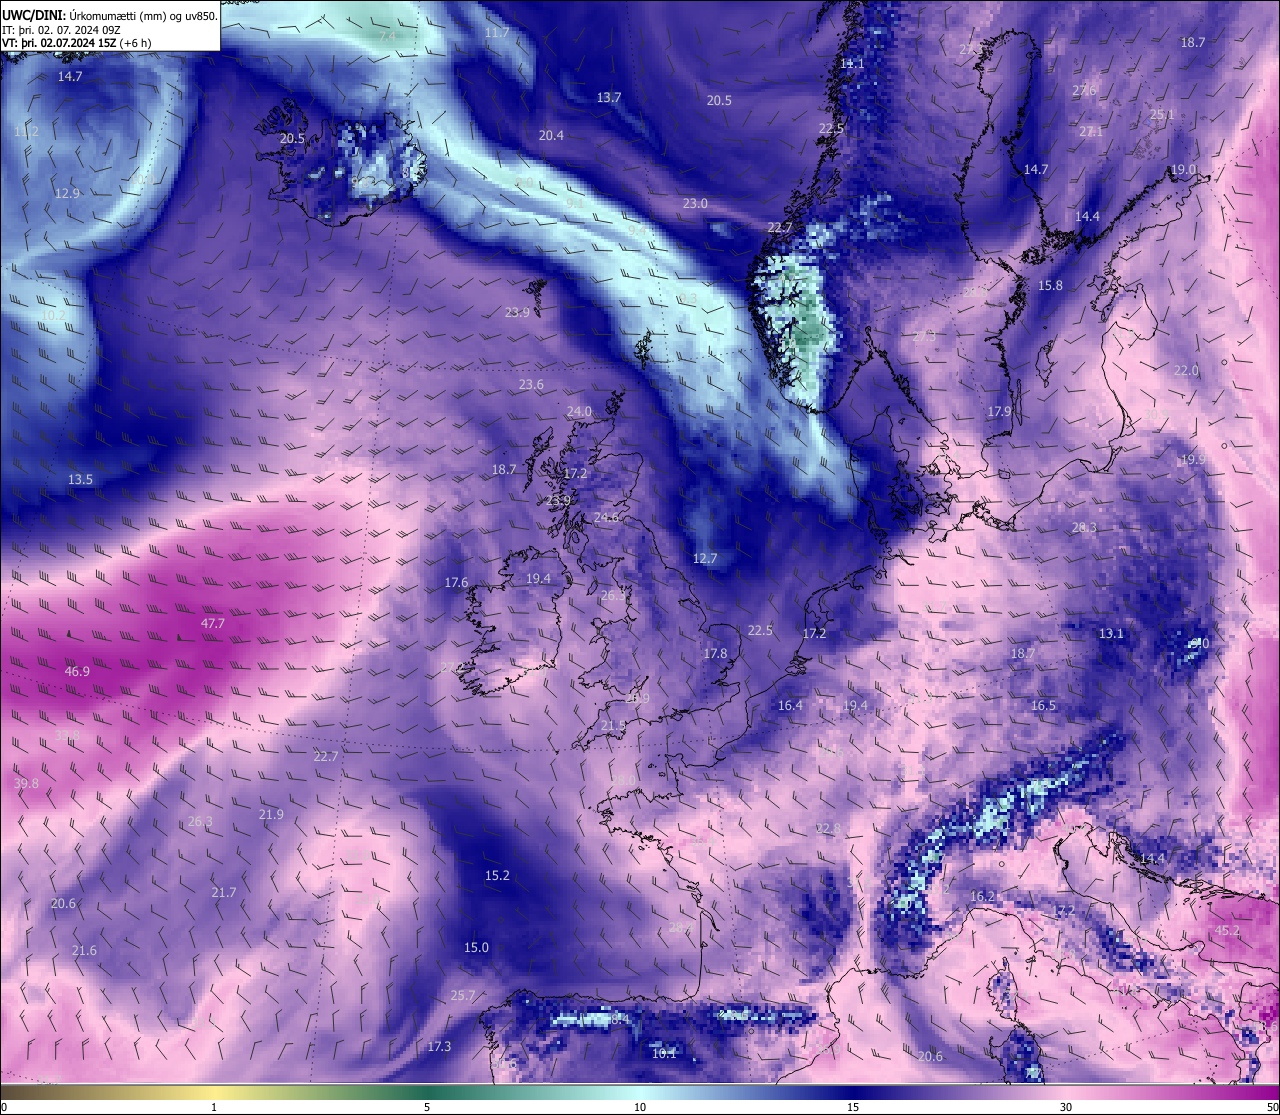Click the colorbar tick label 10
Image resolution: width=1280 pixels, height=1115 pixels.
640,1106
